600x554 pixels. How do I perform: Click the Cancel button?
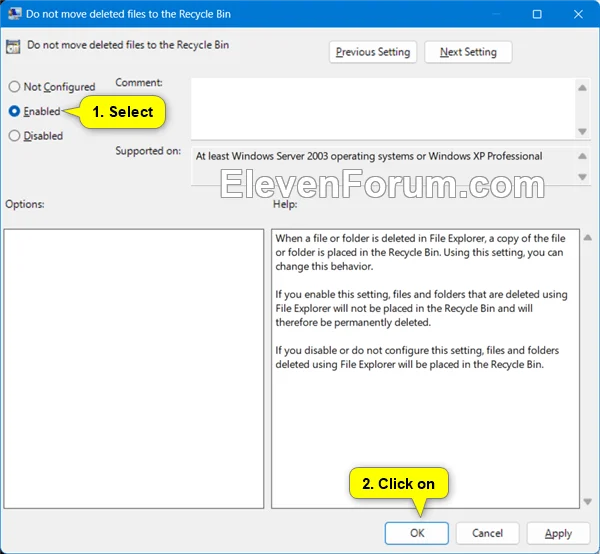(487, 533)
